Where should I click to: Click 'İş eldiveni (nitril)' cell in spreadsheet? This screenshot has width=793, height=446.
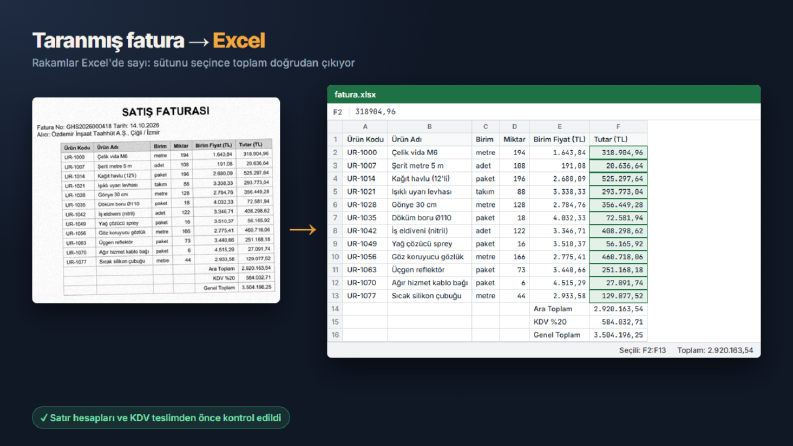[x=429, y=231]
